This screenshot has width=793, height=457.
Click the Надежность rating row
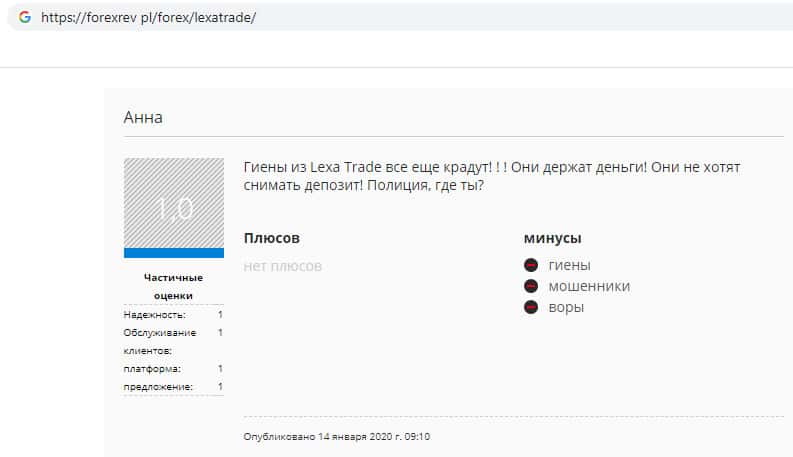click(x=173, y=314)
